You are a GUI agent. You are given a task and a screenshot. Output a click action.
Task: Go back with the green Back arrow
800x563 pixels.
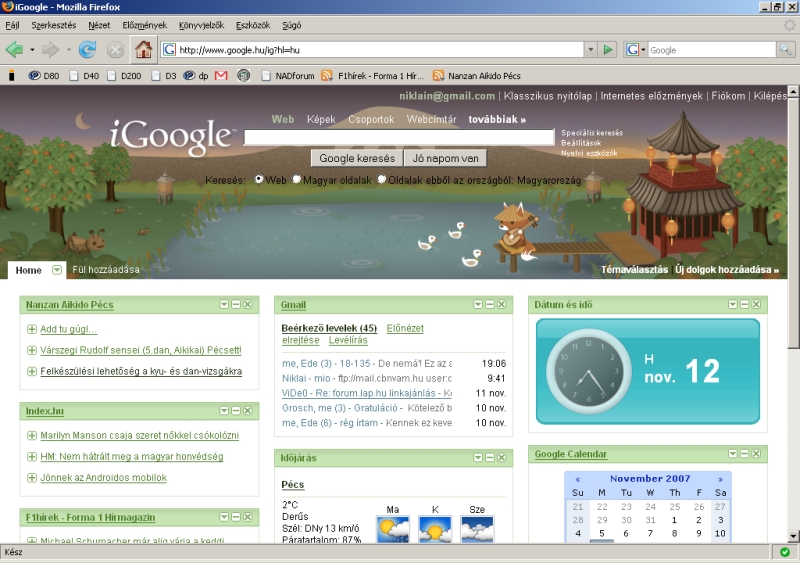[14, 50]
